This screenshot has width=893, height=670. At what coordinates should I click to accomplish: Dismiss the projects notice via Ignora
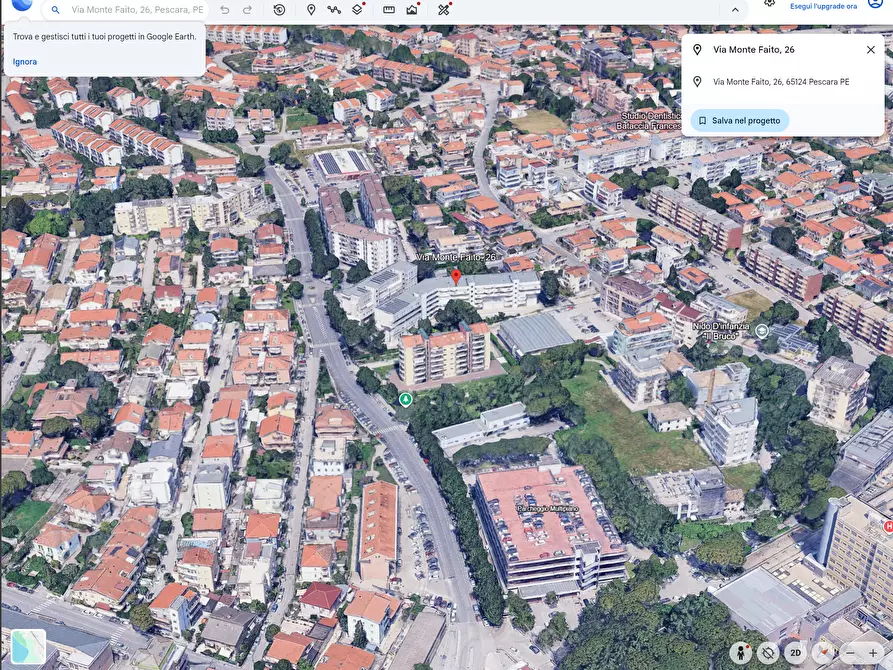coord(22,61)
